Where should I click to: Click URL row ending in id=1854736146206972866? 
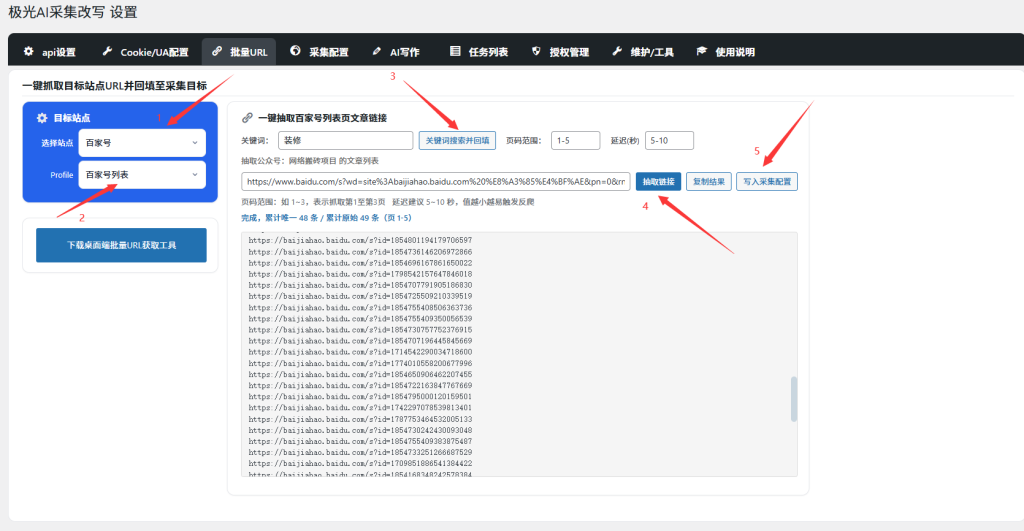[360, 251]
